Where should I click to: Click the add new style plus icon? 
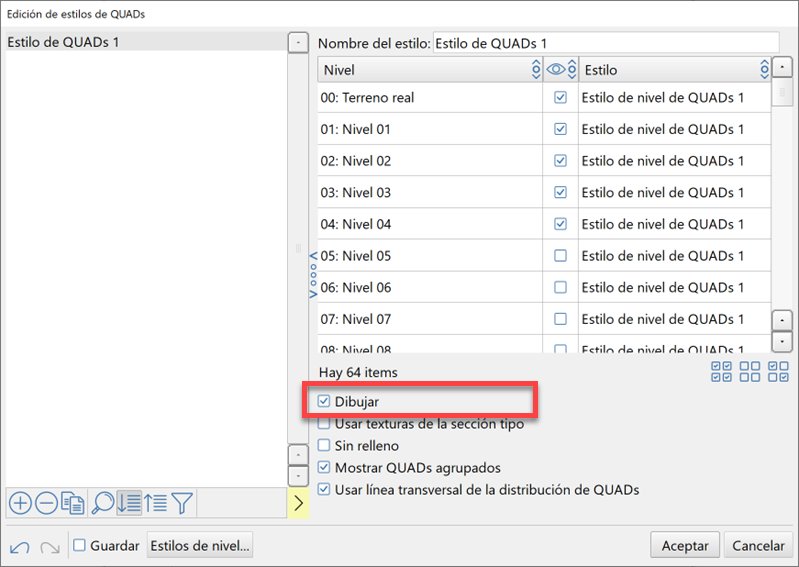(x=19, y=503)
